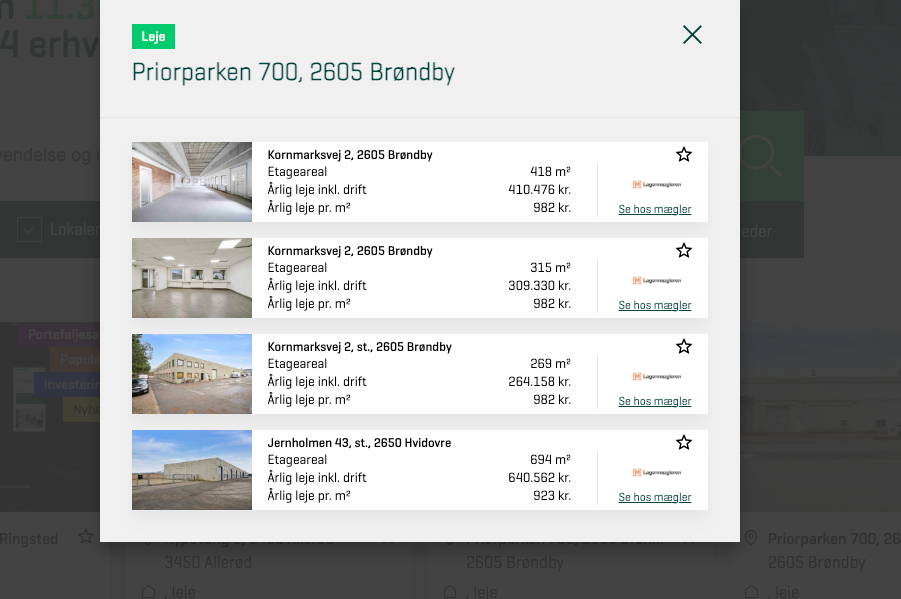
Task: Open Jernholmen 43 building thumbnail
Action: (x=192, y=470)
